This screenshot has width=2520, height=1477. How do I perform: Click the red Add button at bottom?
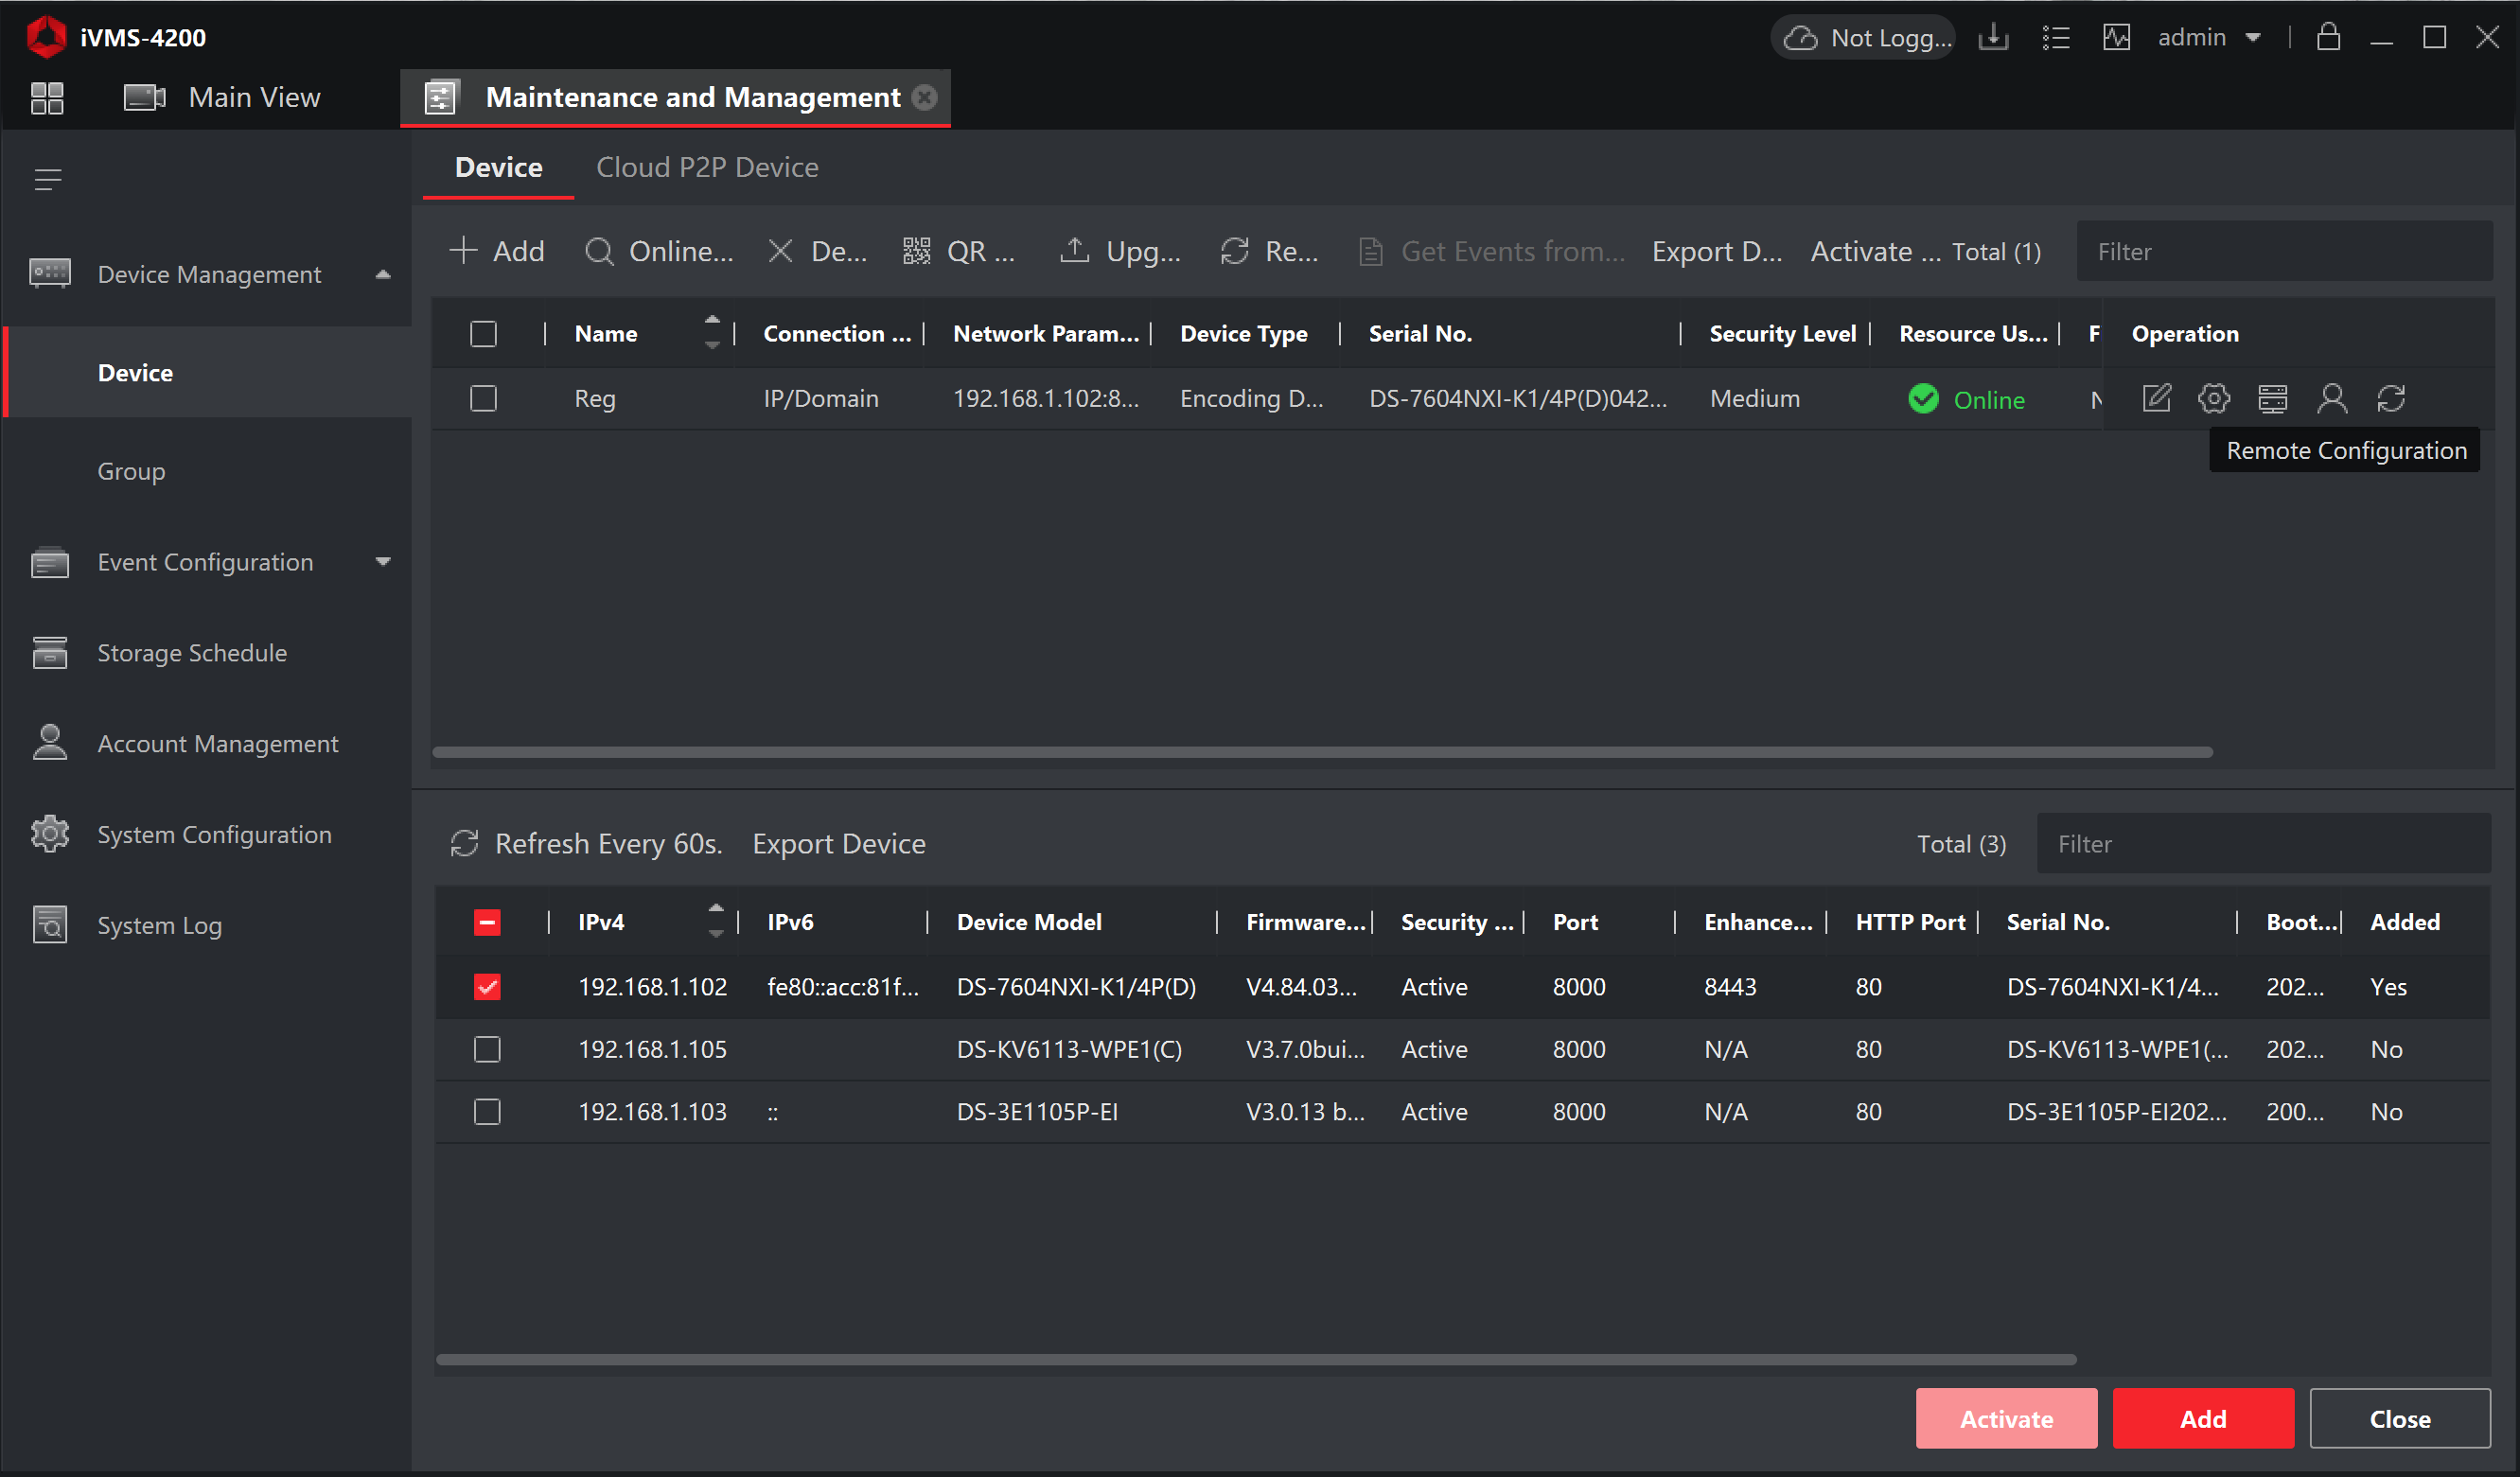(2203, 1419)
